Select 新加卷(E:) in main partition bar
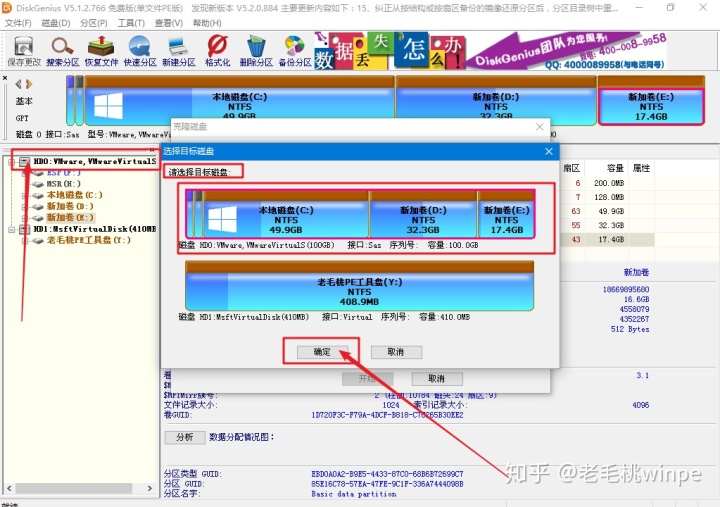Viewport: 720px width, 507px height. pos(651,101)
